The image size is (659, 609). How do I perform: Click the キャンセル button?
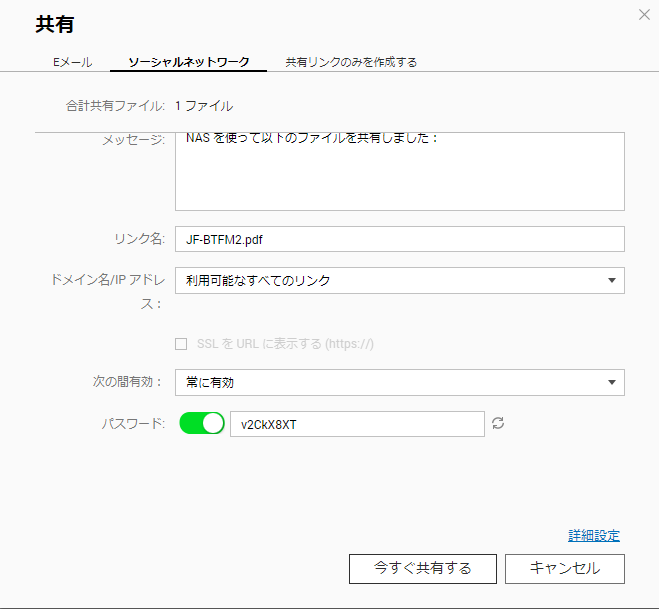[565, 569]
